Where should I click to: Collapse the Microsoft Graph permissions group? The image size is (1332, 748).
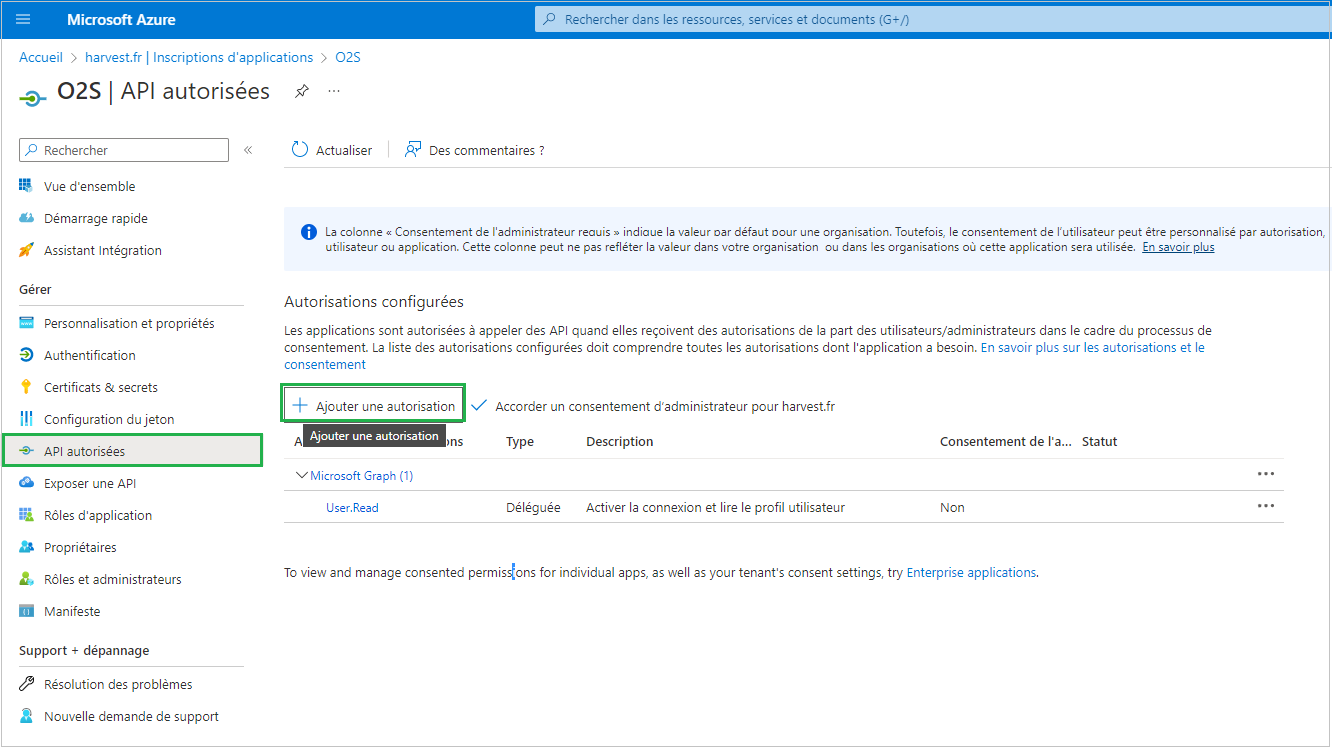click(302, 476)
